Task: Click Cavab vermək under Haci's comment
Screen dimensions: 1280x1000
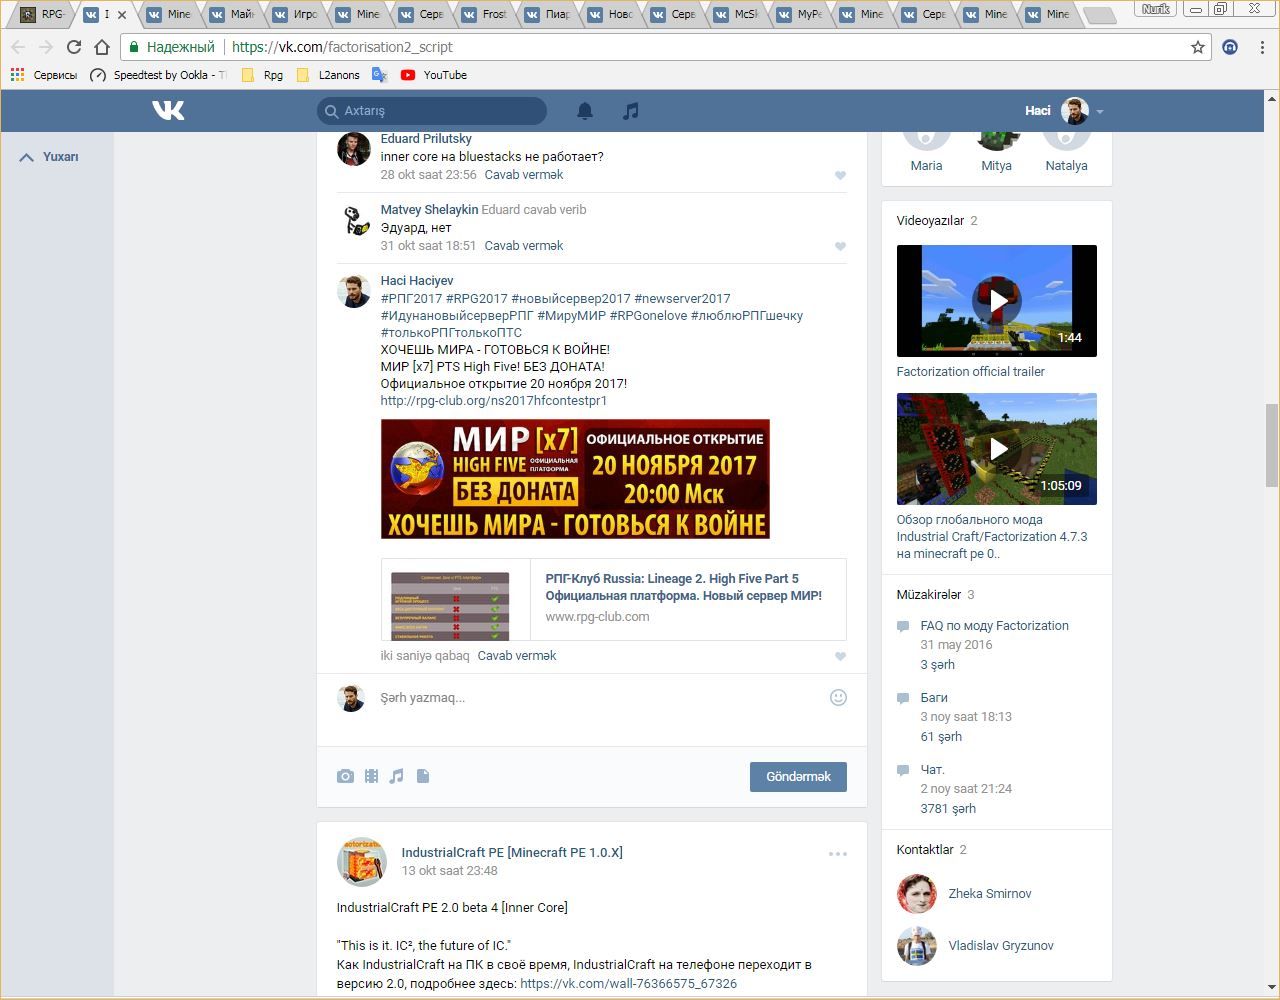Action: pyautogui.click(x=516, y=656)
